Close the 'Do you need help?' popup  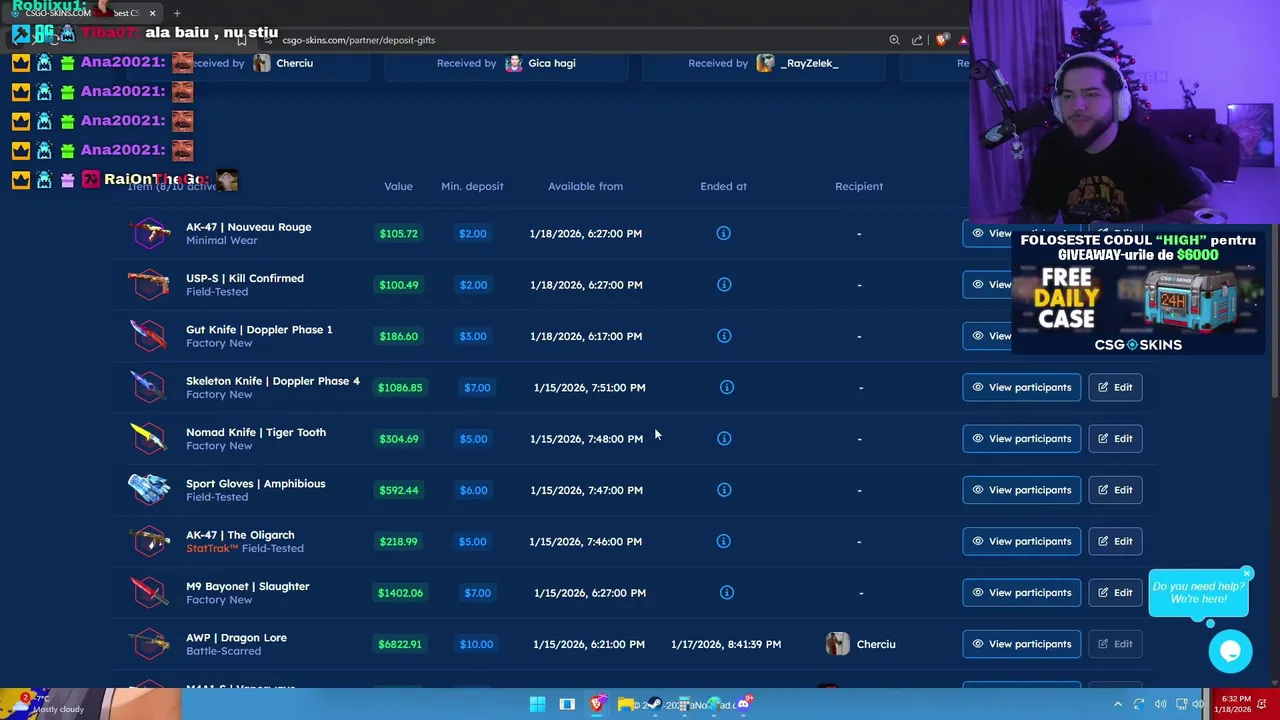1247,574
